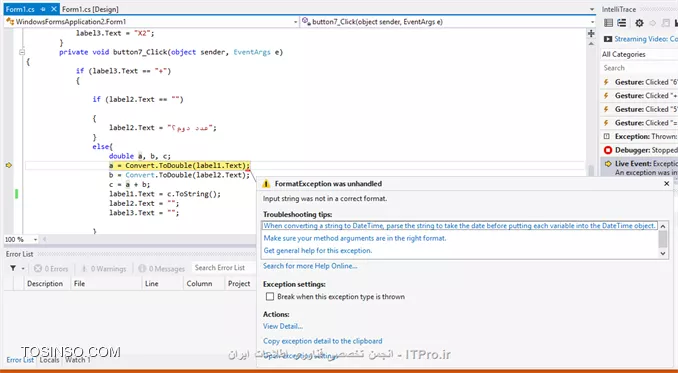Click the red Debugger stopped icon
Screen dimensions: 678x373
pyautogui.click(x=608, y=150)
